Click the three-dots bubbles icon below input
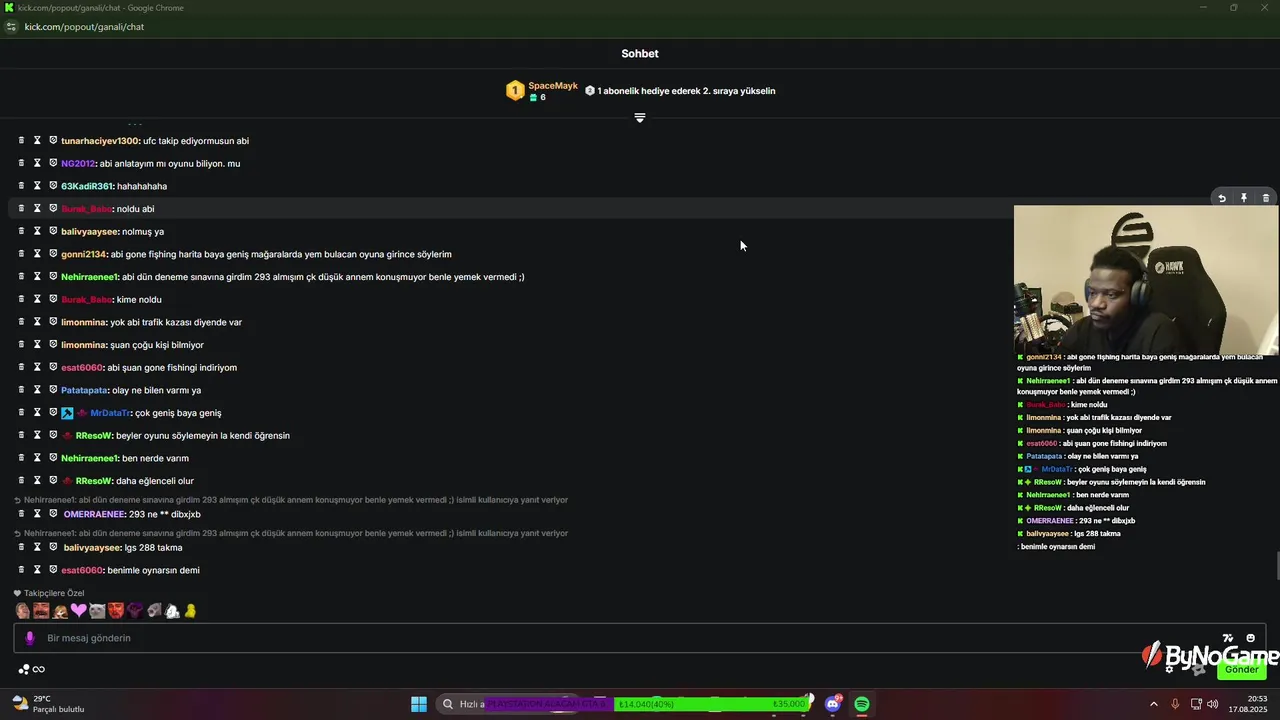1280x720 pixels. pos(23,669)
